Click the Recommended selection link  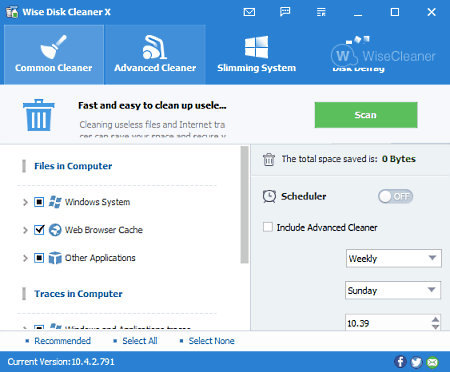point(62,341)
